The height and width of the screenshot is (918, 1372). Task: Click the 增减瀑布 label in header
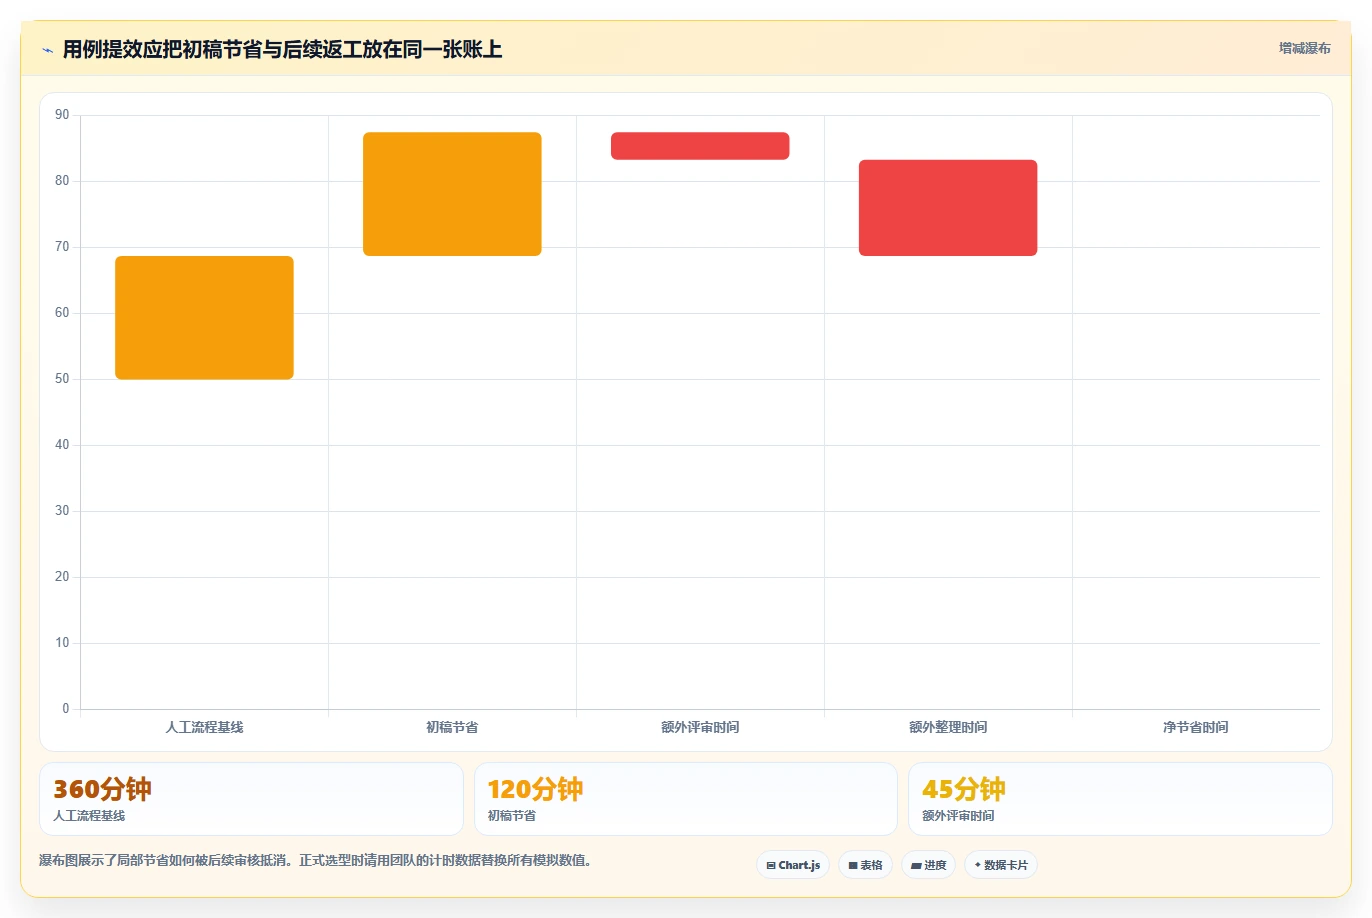click(x=1305, y=48)
